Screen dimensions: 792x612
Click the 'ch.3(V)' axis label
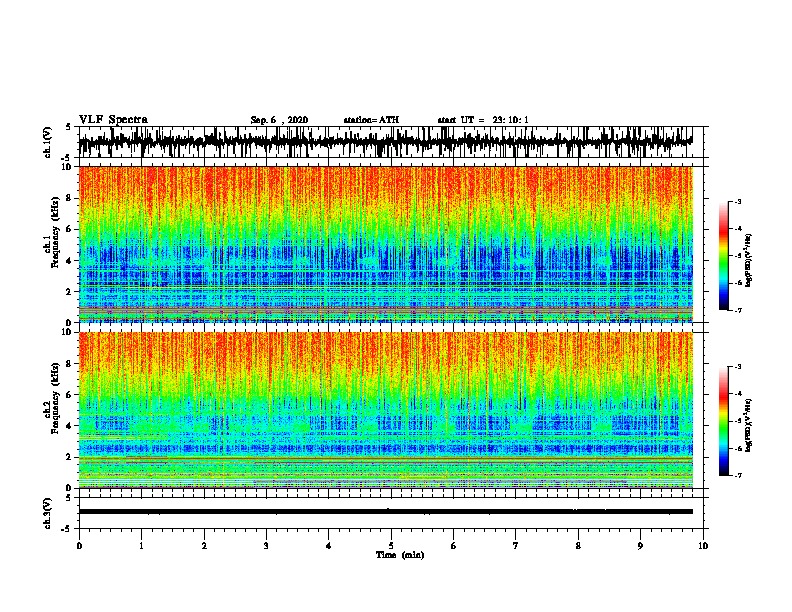(48, 513)
